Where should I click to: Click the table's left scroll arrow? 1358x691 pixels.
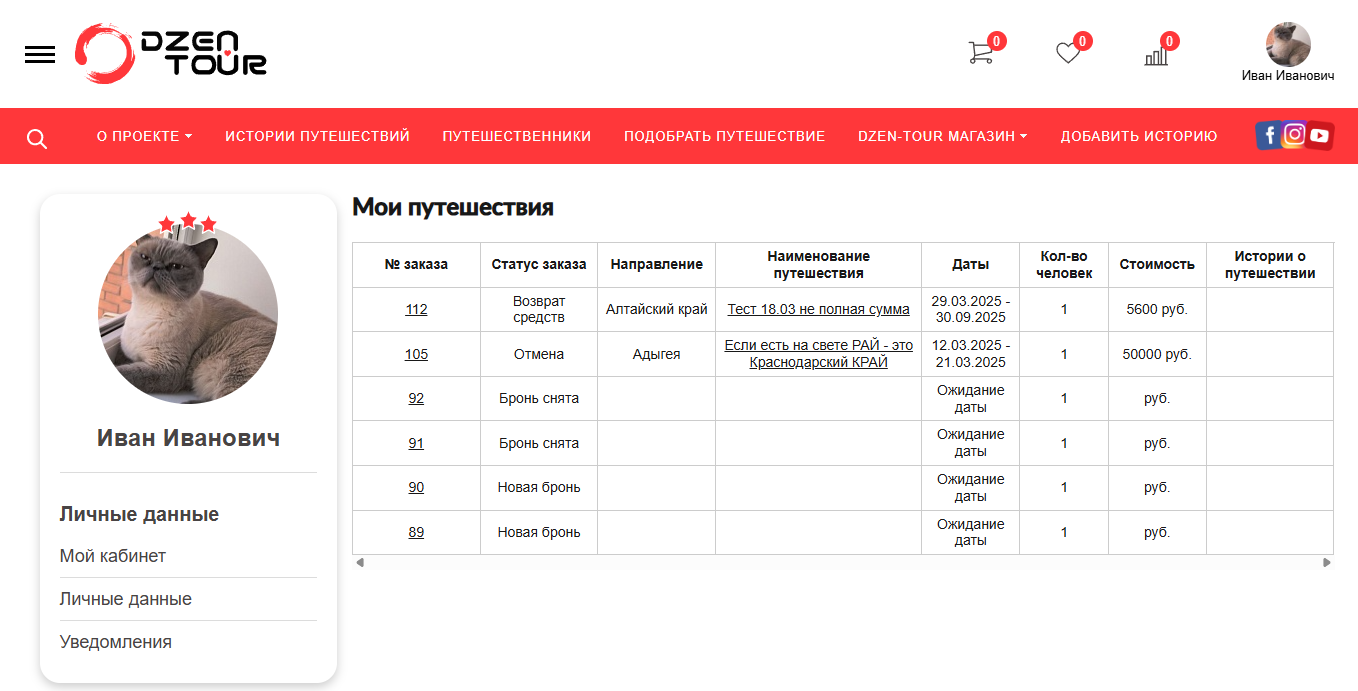click(x=360, y=562)
